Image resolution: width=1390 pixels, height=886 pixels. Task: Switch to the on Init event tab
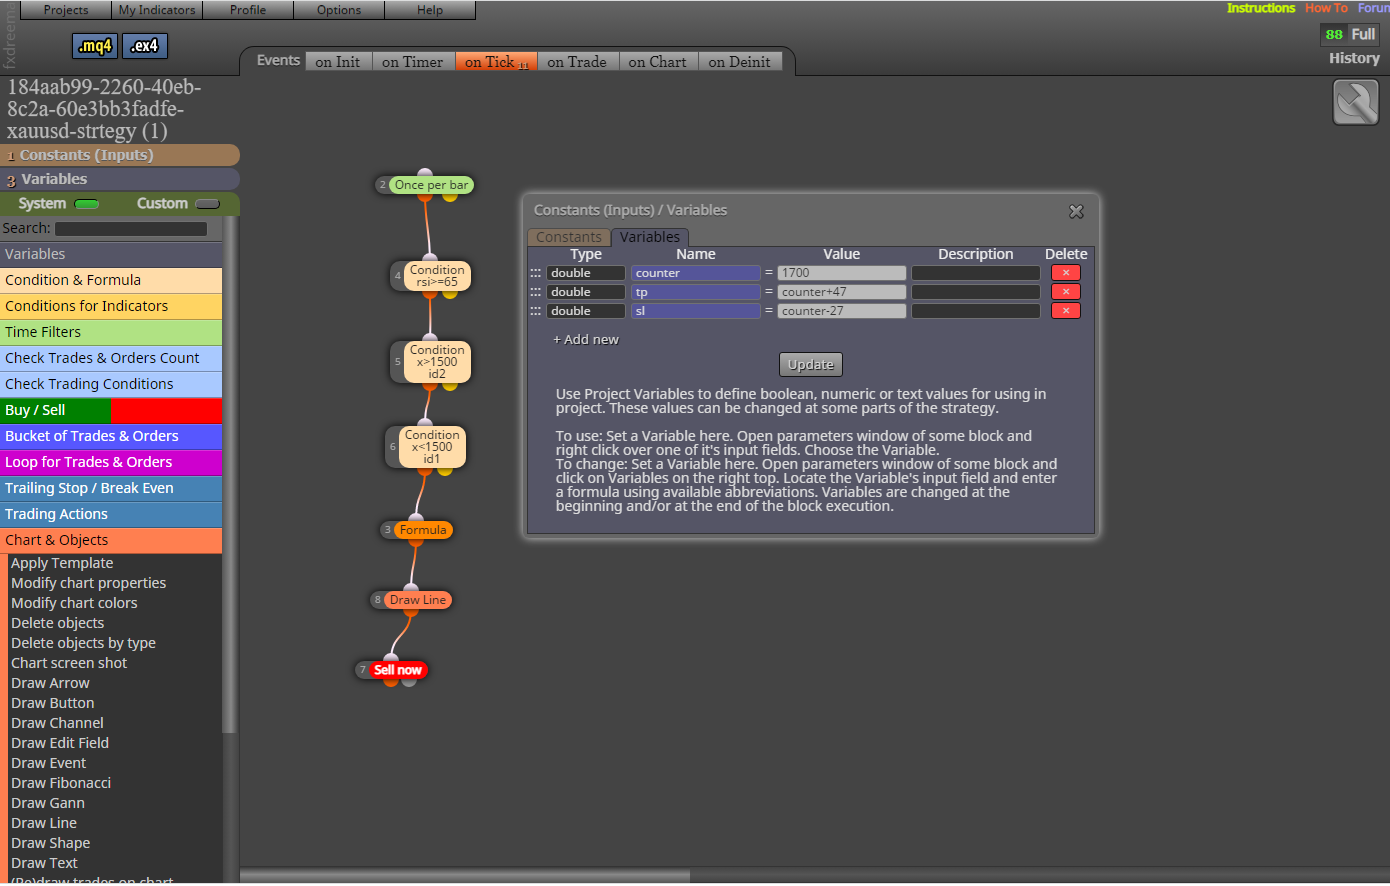pyautogui.click(x=338, y=62)
